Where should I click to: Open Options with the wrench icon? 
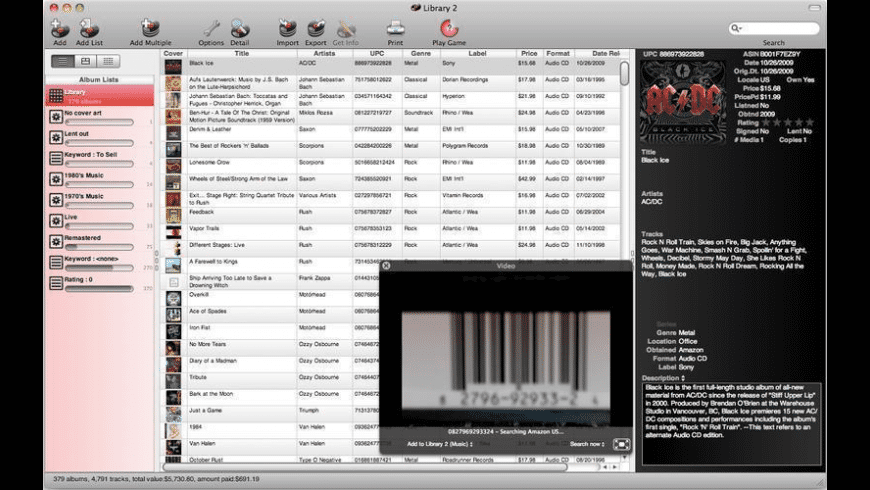(211, 28)
